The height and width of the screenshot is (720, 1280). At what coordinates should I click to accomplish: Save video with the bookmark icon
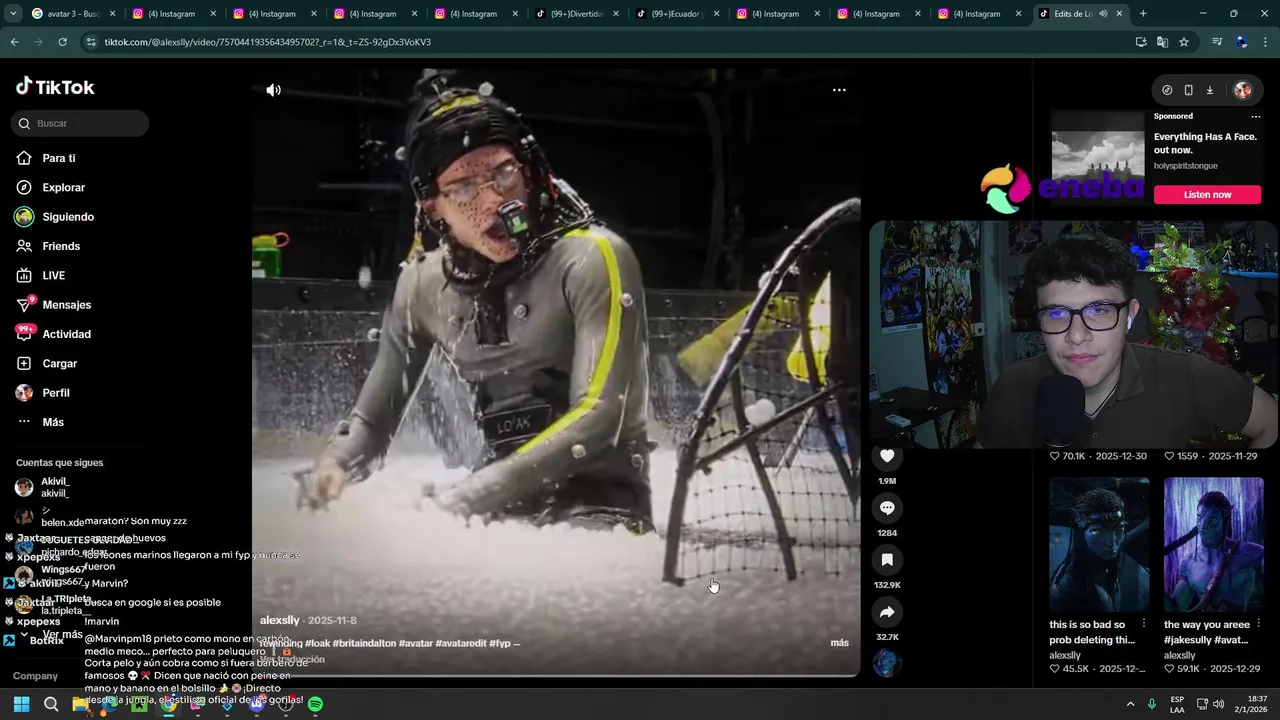click(x=887, y=560)
